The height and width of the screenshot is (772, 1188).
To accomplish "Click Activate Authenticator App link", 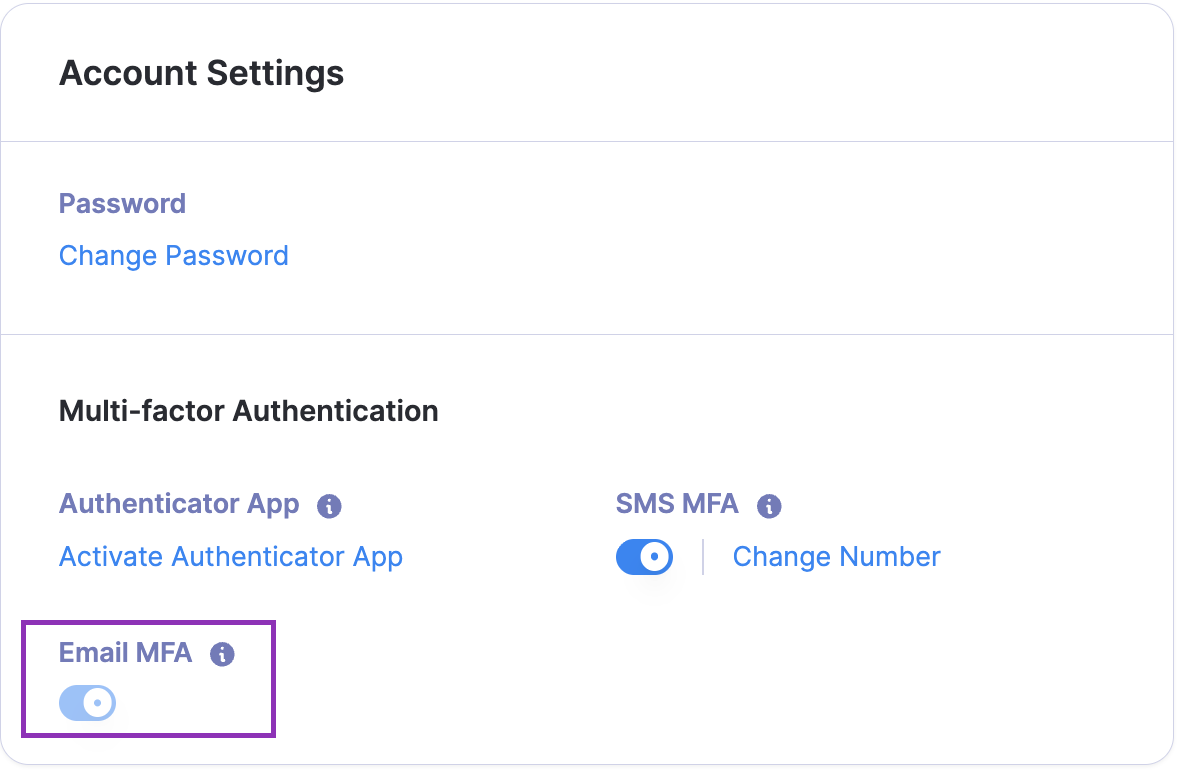I will (x=231, y=557).
